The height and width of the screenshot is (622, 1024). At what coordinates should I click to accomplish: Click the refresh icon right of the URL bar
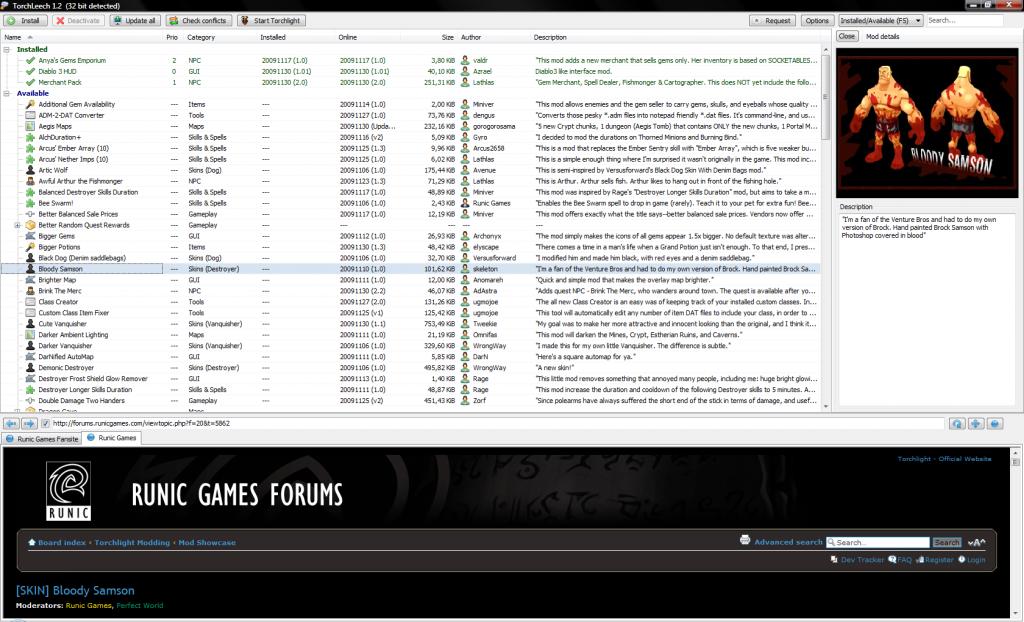coord(957,423)
